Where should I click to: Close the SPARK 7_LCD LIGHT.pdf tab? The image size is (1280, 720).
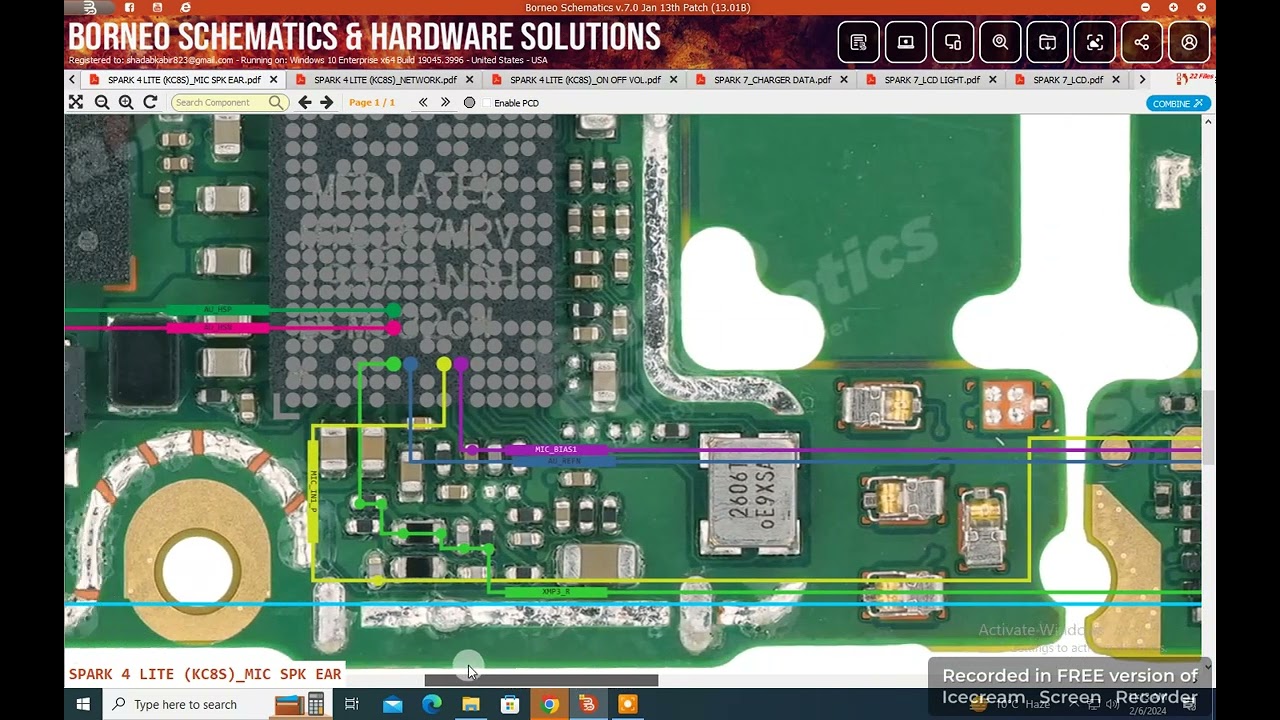(993, 80)
